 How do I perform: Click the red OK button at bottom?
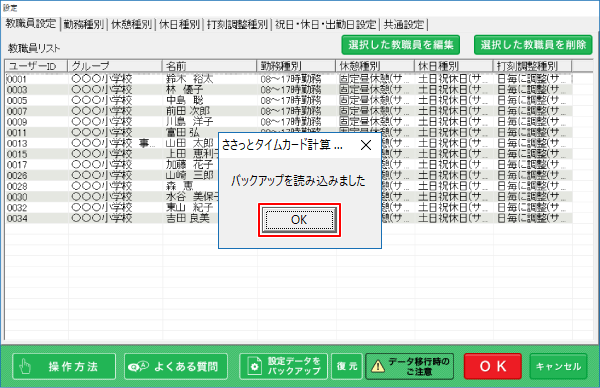pos(493,366)
